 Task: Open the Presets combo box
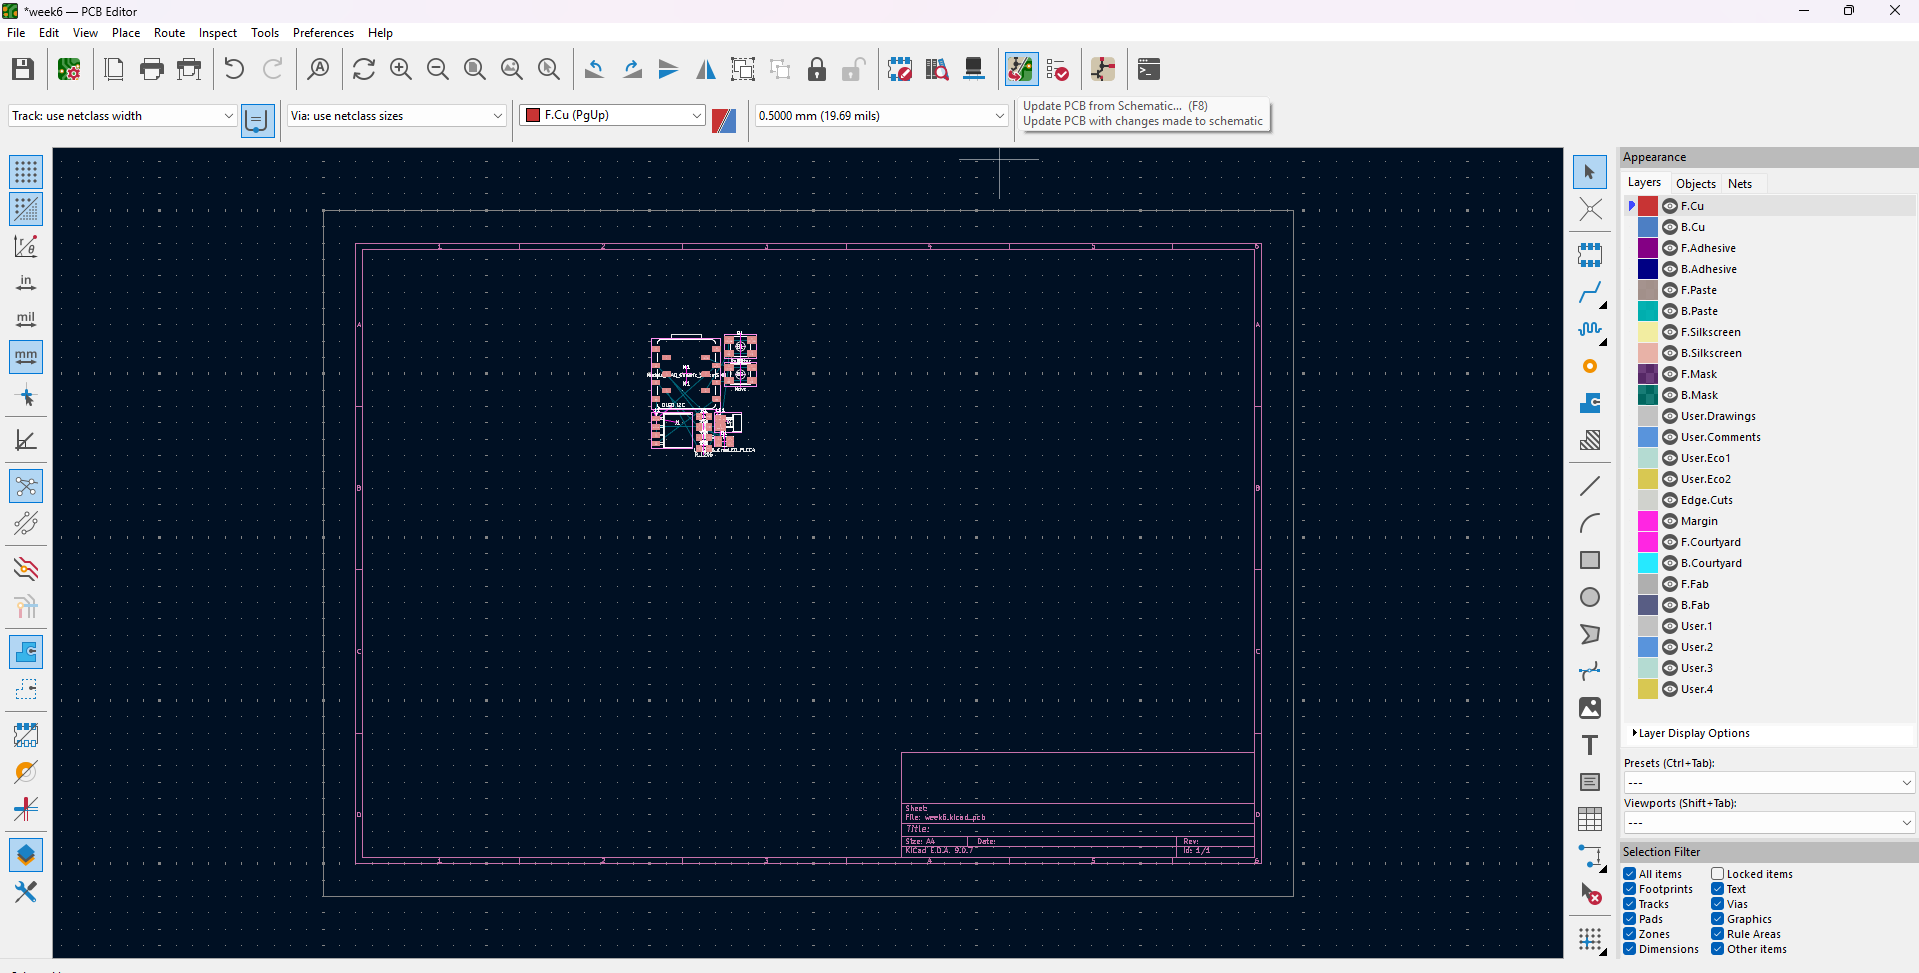coord(1768,782)
